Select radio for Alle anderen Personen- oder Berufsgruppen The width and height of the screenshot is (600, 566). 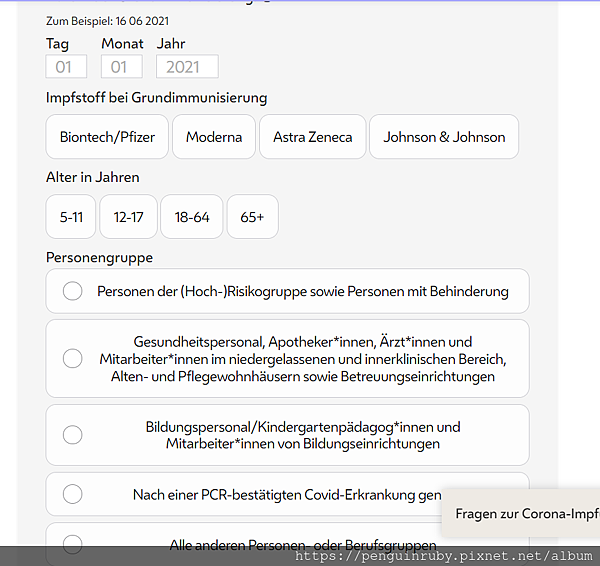coord(72,544)
